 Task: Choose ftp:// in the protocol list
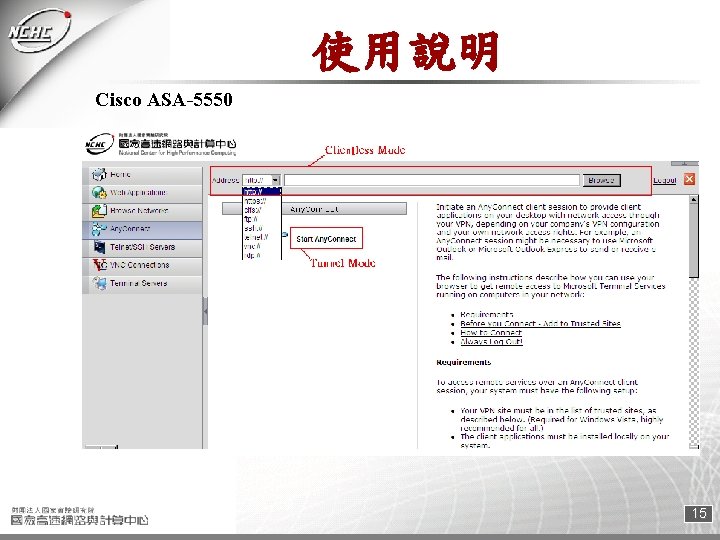coord(262,219)
